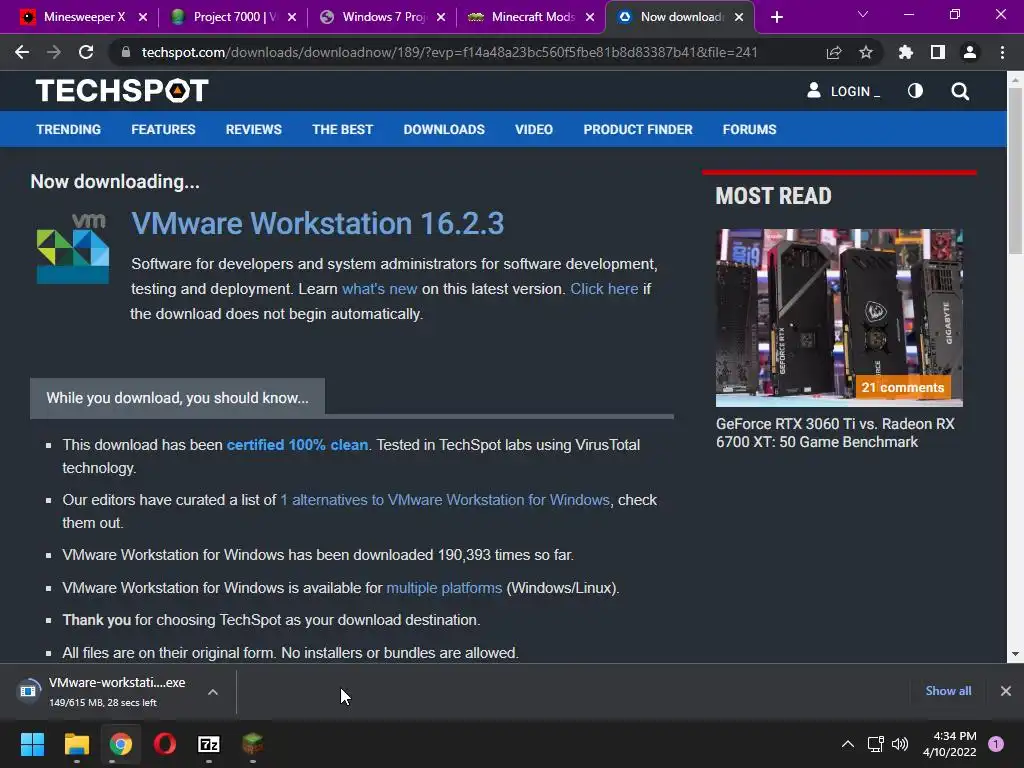
Task: Open the multiple platforms link
Action: pyautogui.click(x=444, y=588)
